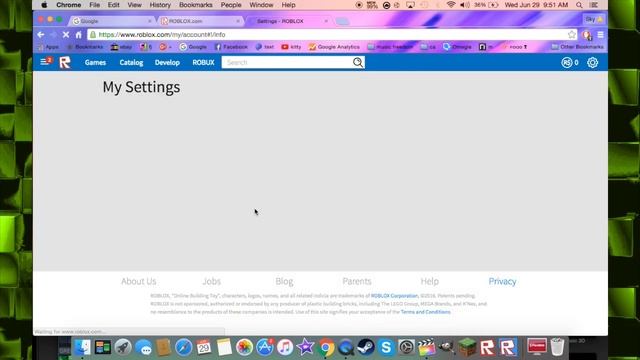
Task: Open Spotlight search in menu bar
Action: (x=579, y=5)
